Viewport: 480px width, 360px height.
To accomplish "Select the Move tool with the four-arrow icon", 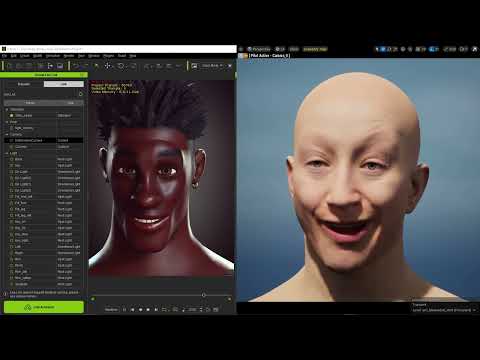I will click(108, 66).
